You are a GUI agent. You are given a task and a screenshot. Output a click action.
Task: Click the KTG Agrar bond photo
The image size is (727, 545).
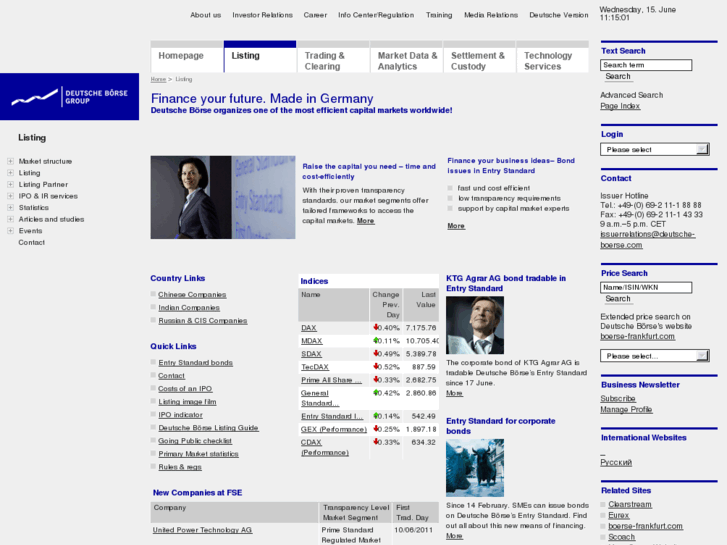(x=475, y=325)
